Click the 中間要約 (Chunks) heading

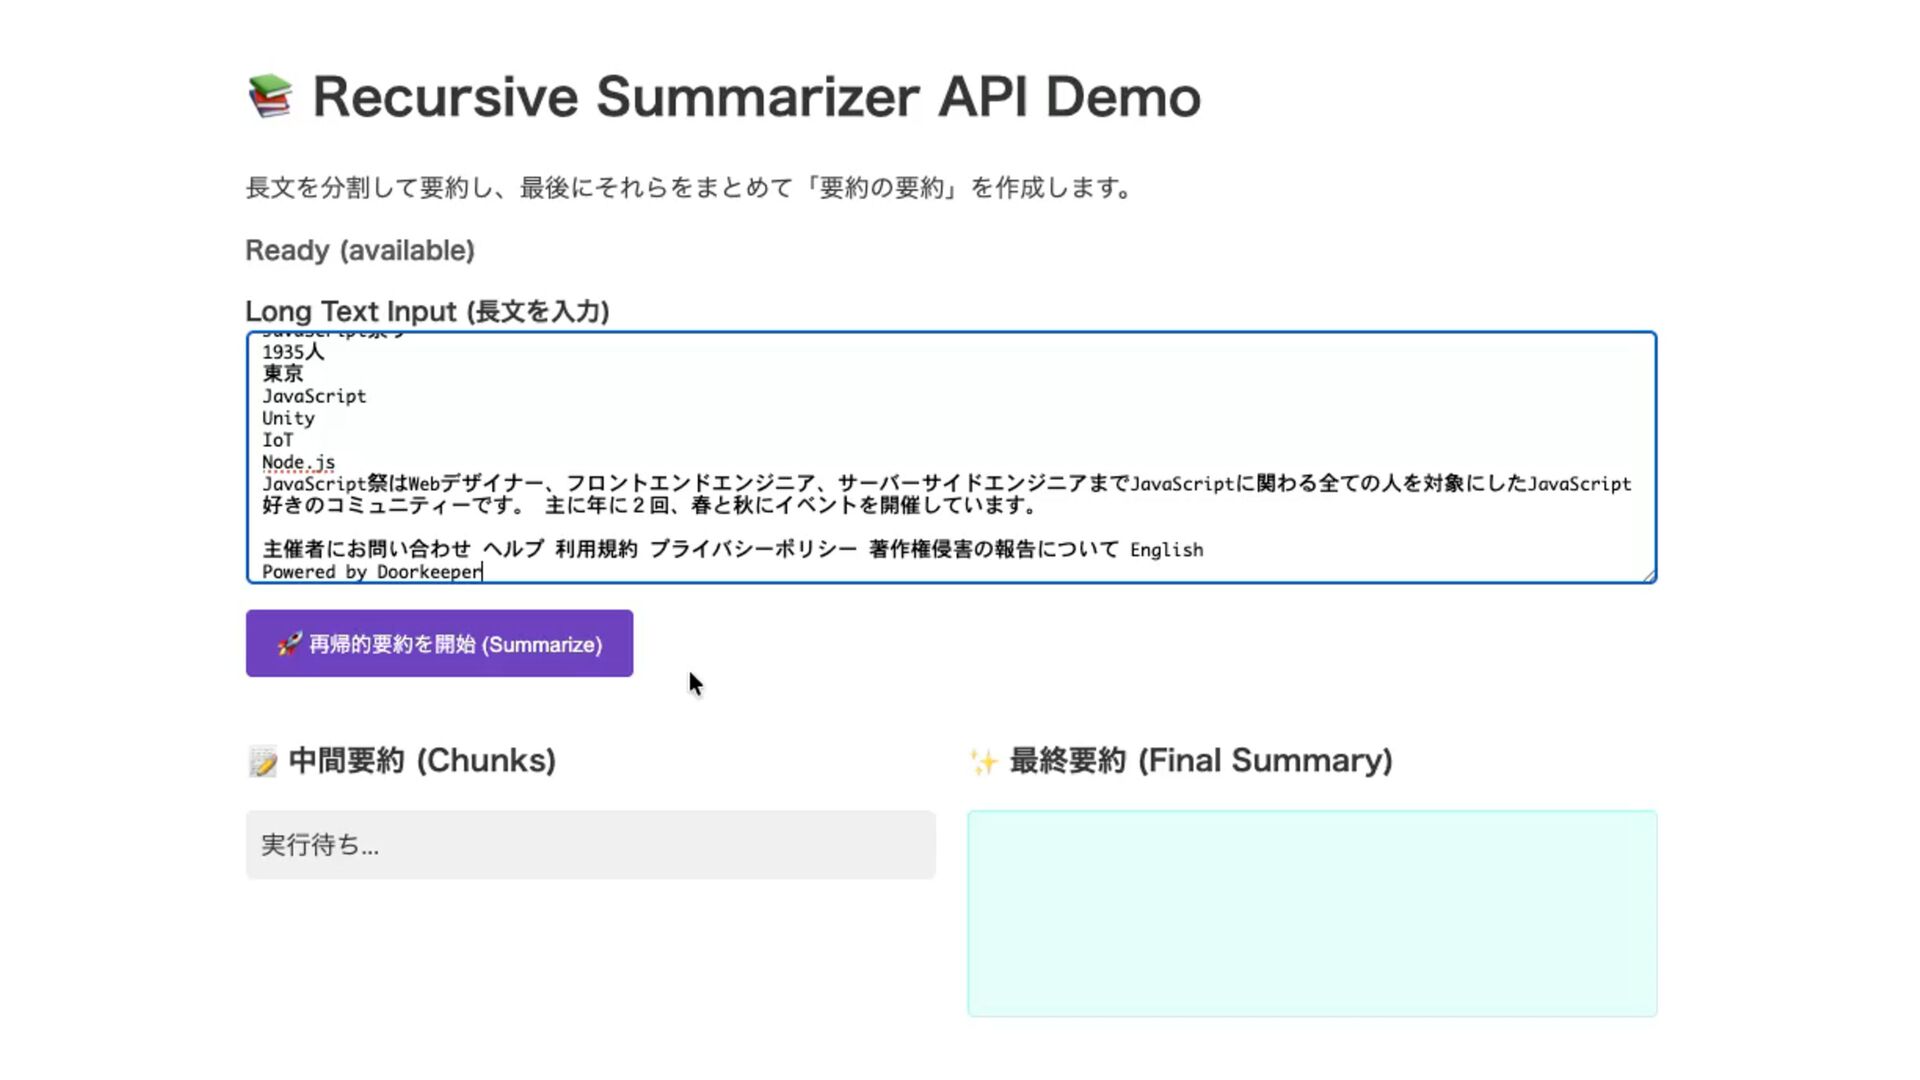[421, 761]
